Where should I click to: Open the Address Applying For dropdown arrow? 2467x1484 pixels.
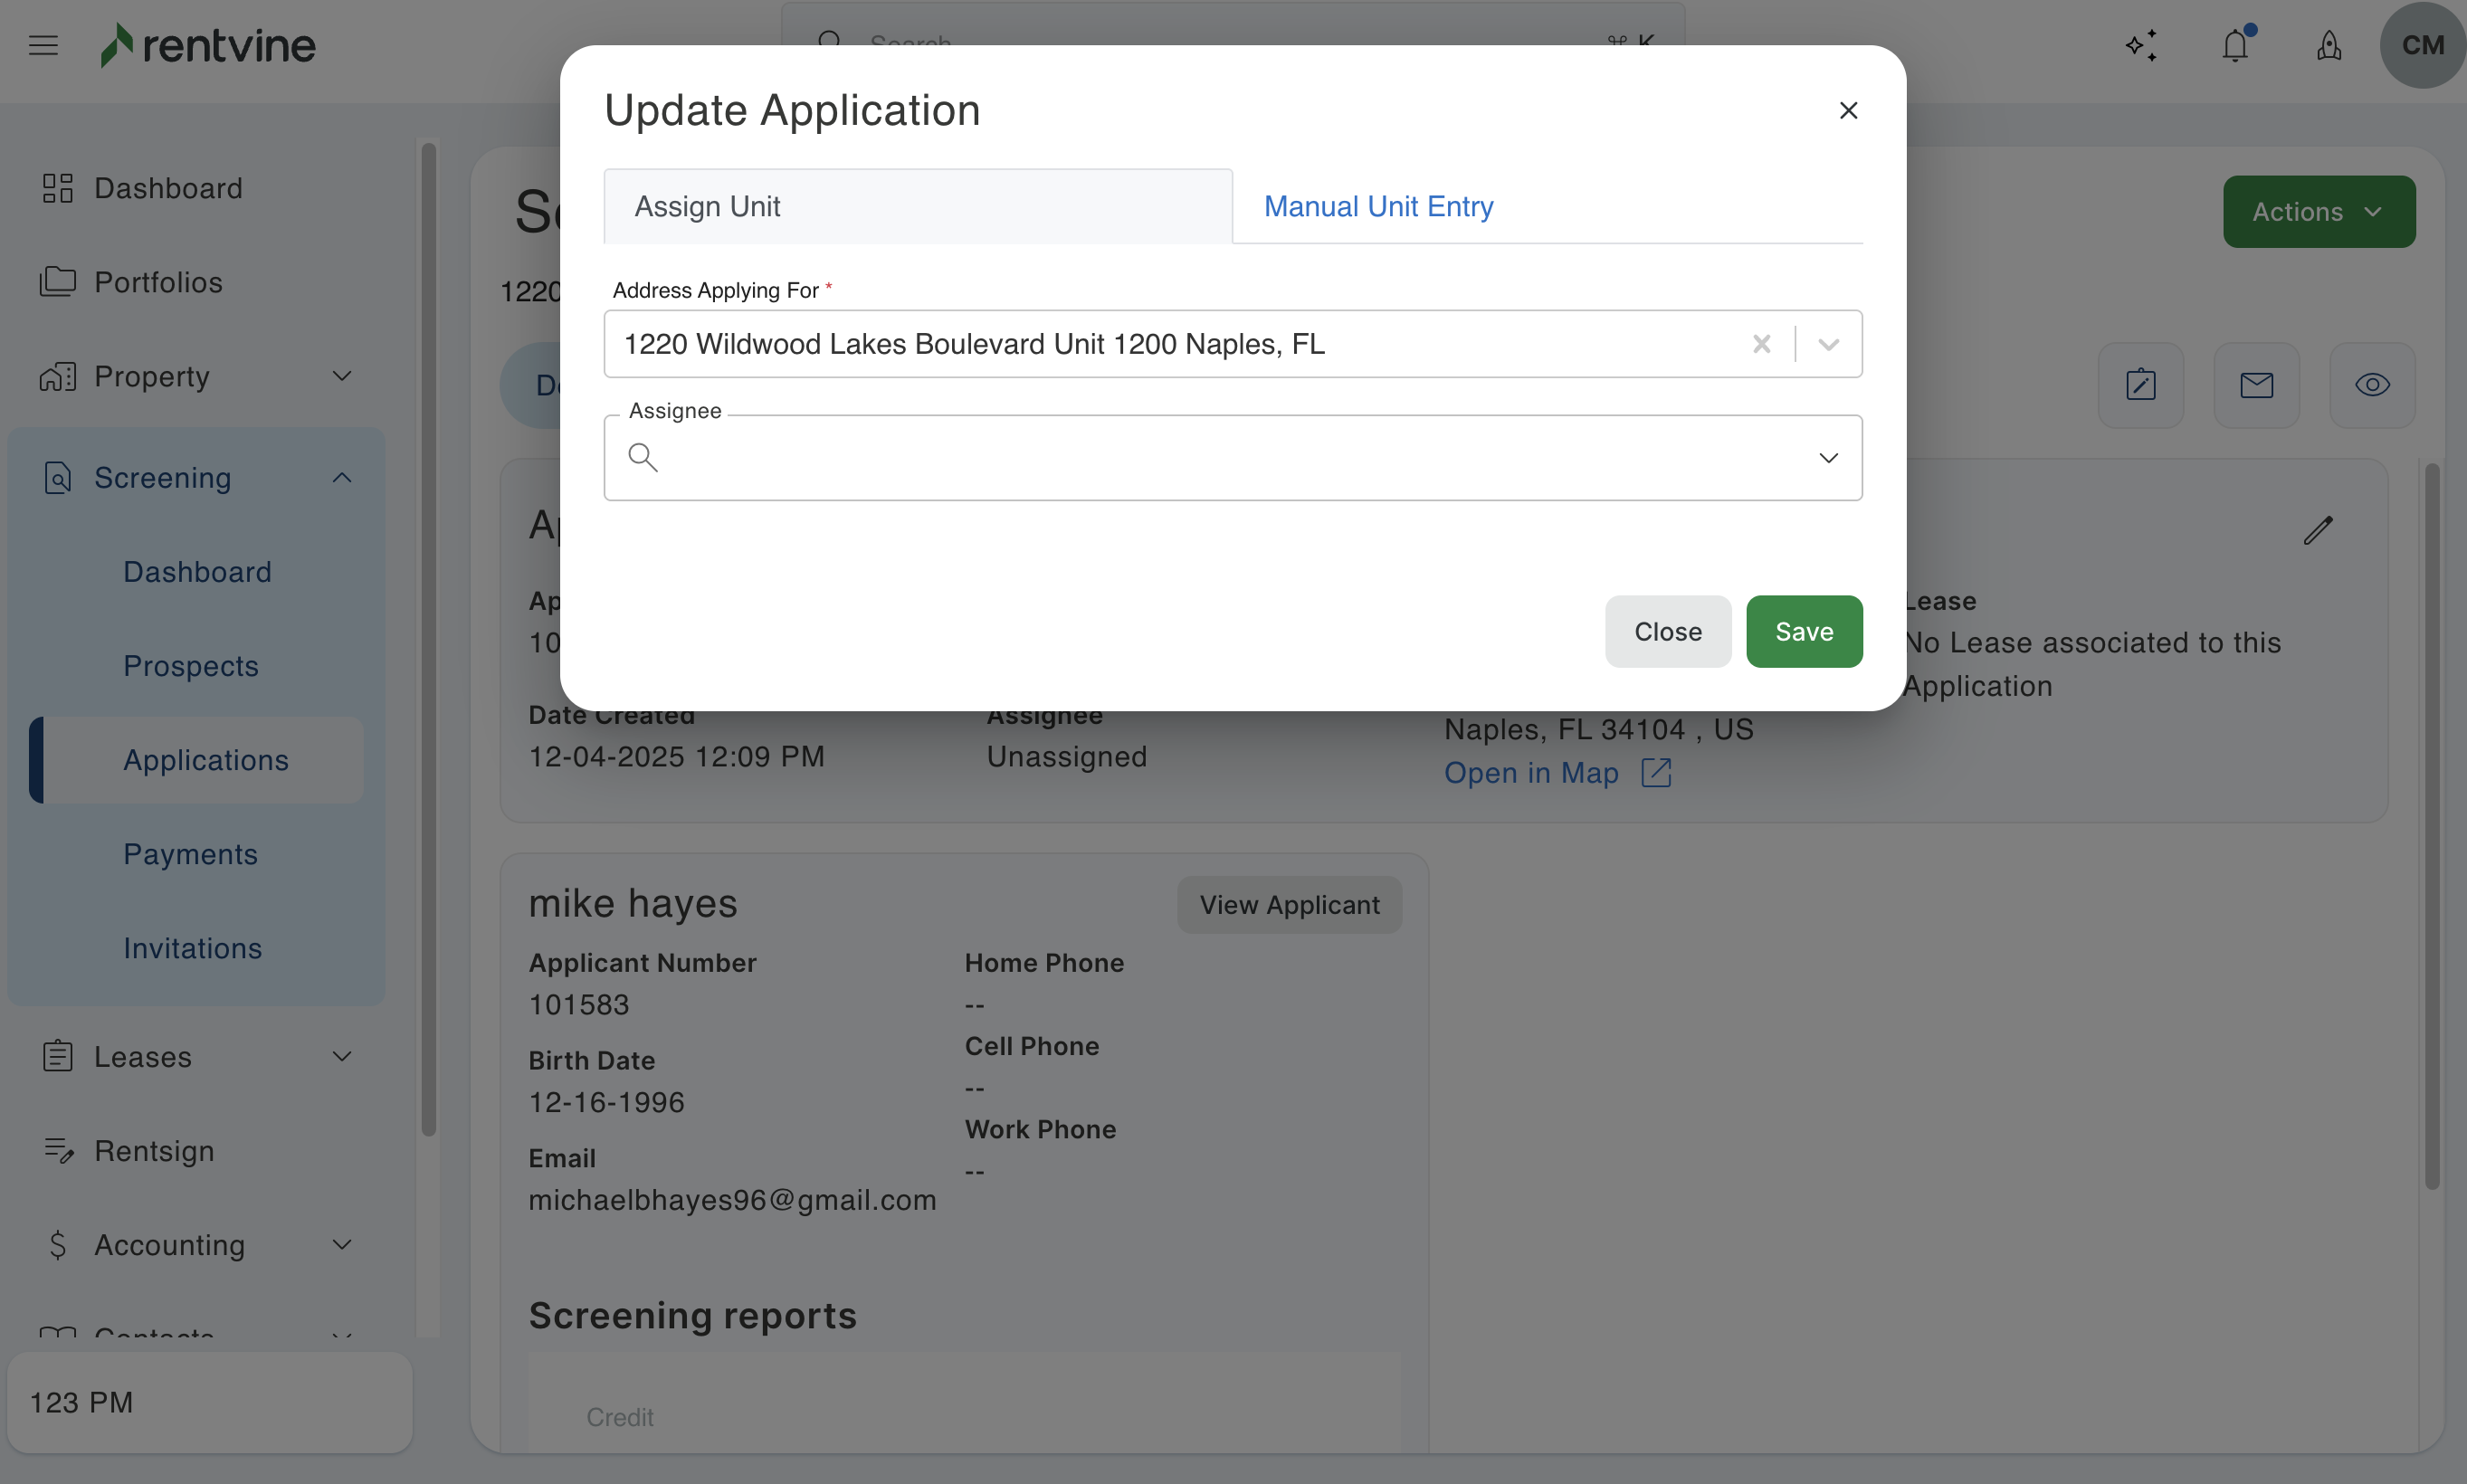click(1828, 344)
